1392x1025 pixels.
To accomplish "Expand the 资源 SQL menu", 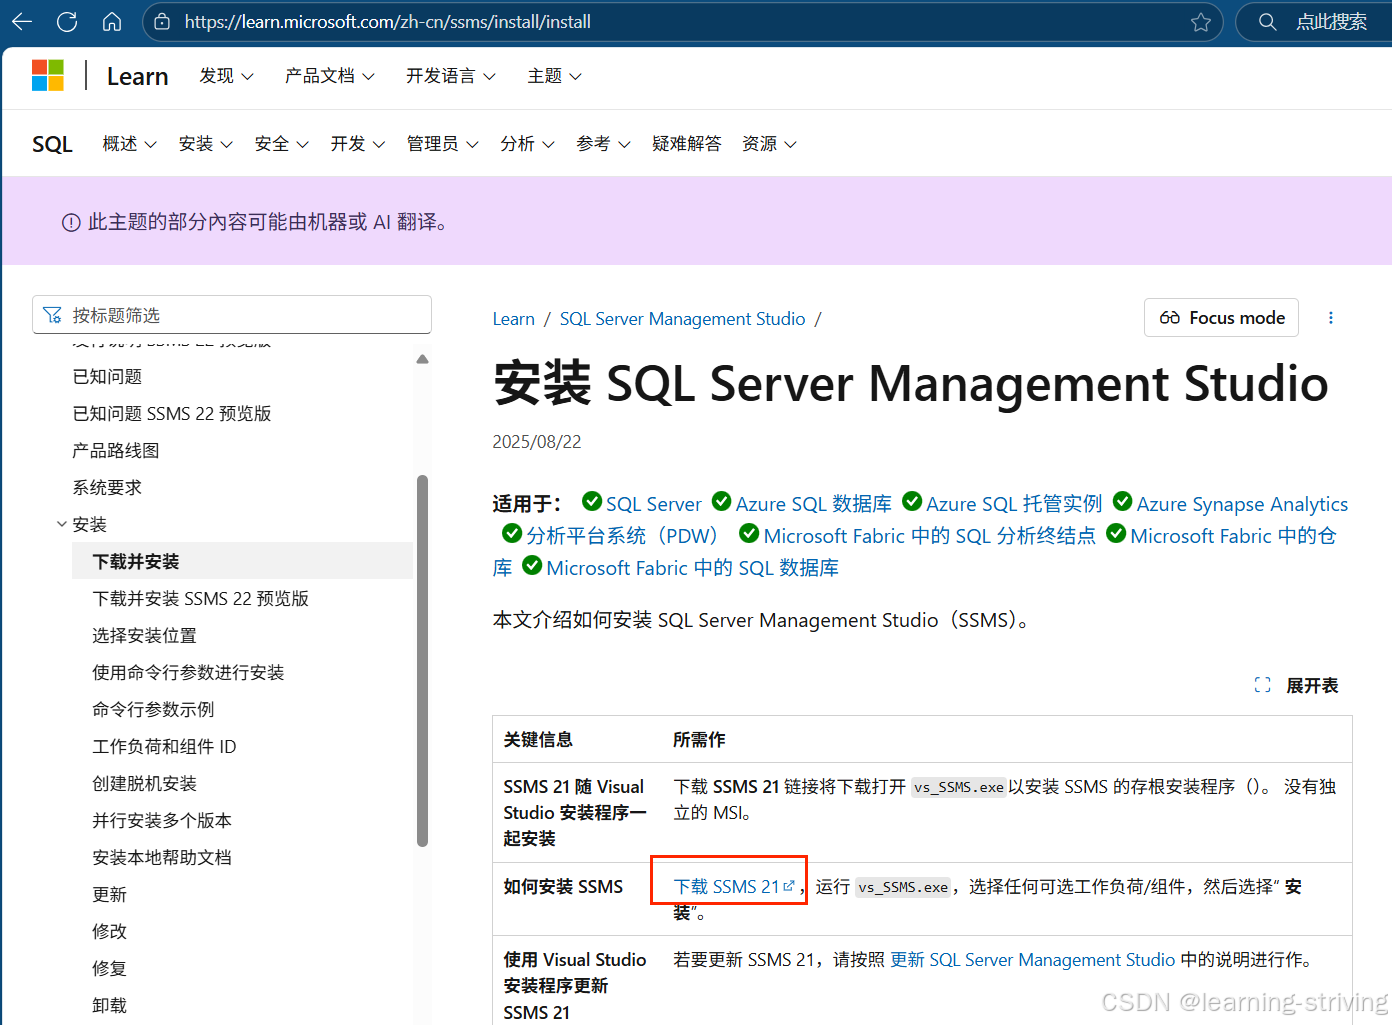I will (770, 144).
